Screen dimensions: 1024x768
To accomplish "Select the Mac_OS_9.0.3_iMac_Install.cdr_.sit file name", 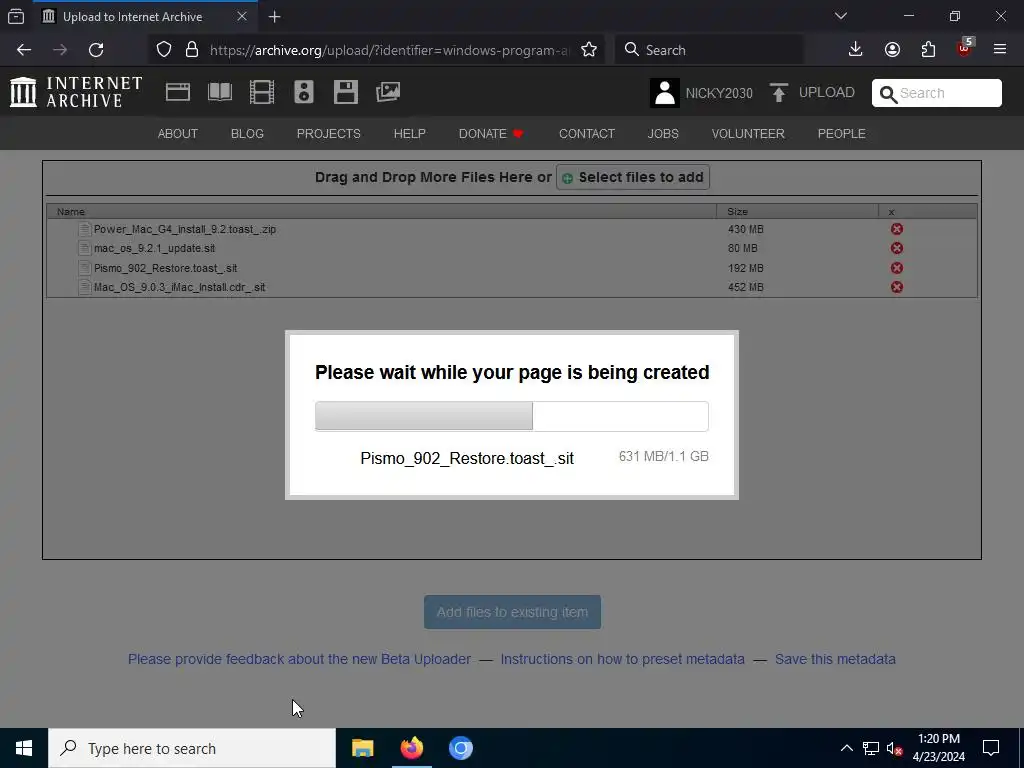I will (x=180, y=287).
